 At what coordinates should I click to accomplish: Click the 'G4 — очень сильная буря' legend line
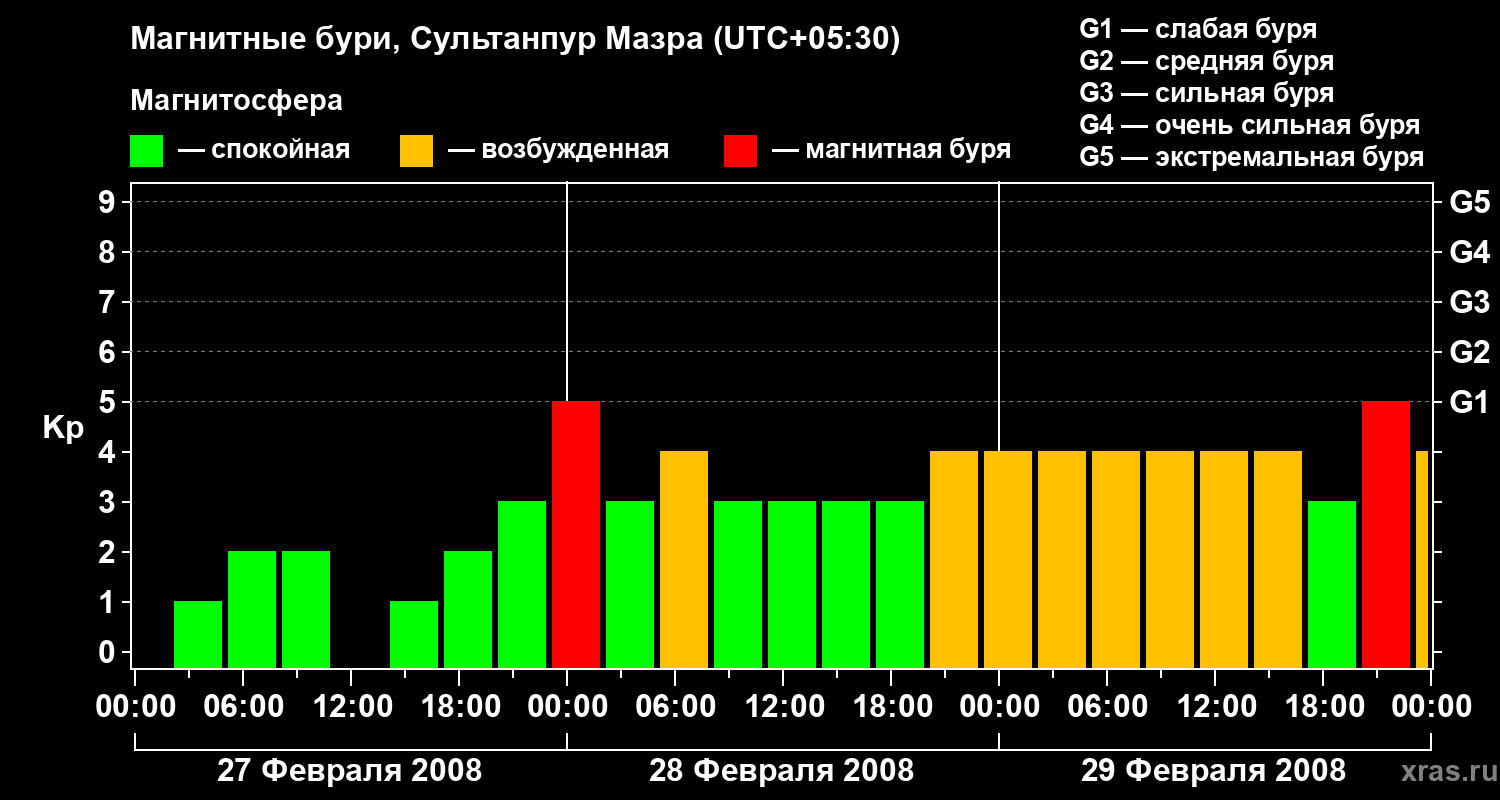pos(1249,125)
